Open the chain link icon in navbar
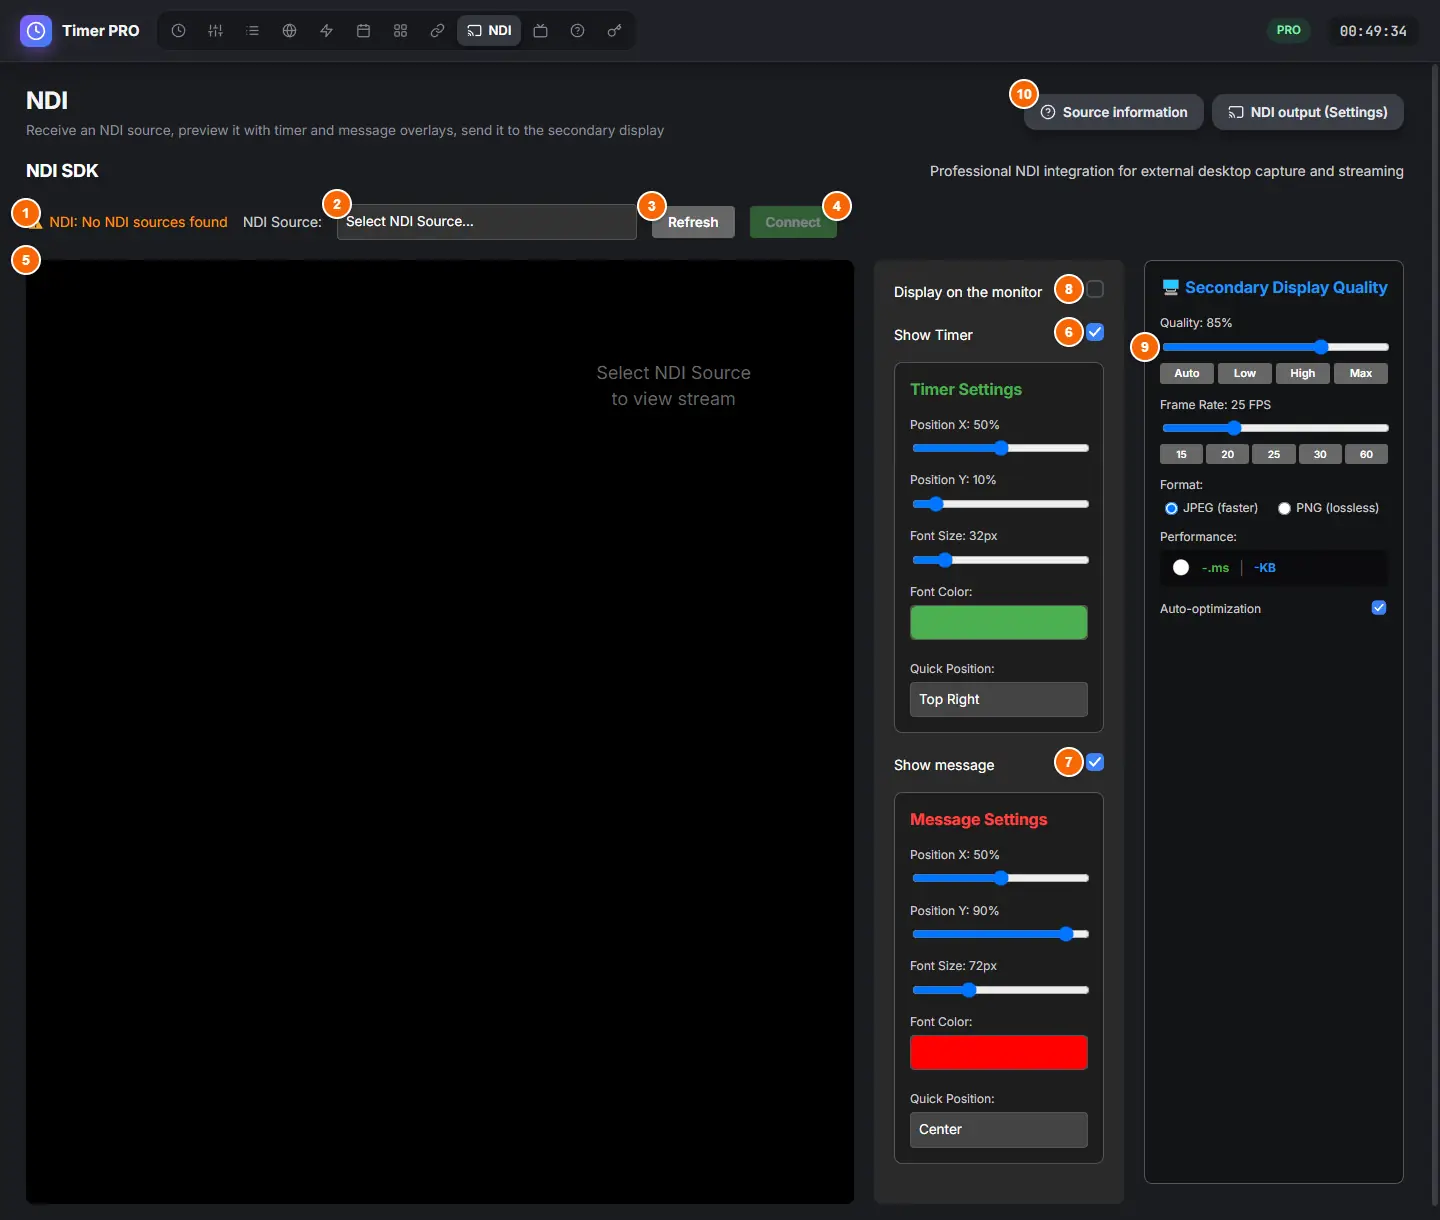The width and height of the screenshot is (1440, 1220). (437, 31)
